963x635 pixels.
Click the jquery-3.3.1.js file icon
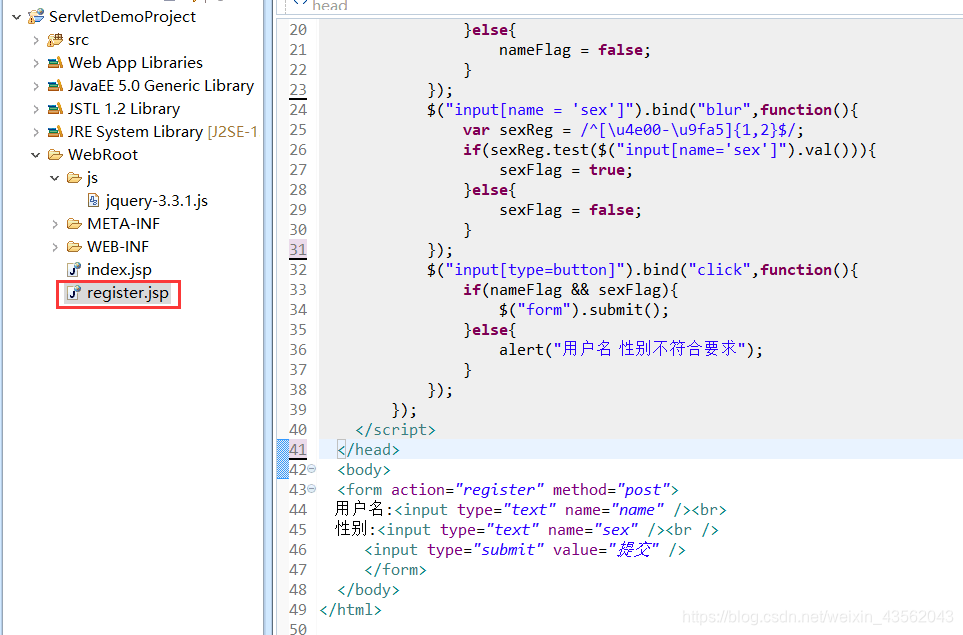click(x=93, y=200)
